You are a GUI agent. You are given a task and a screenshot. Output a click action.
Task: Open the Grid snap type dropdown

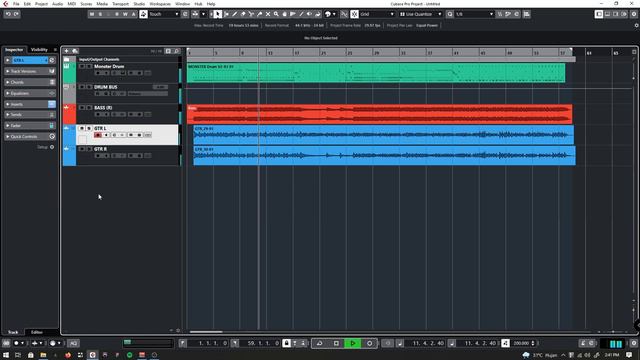(378, 14)
